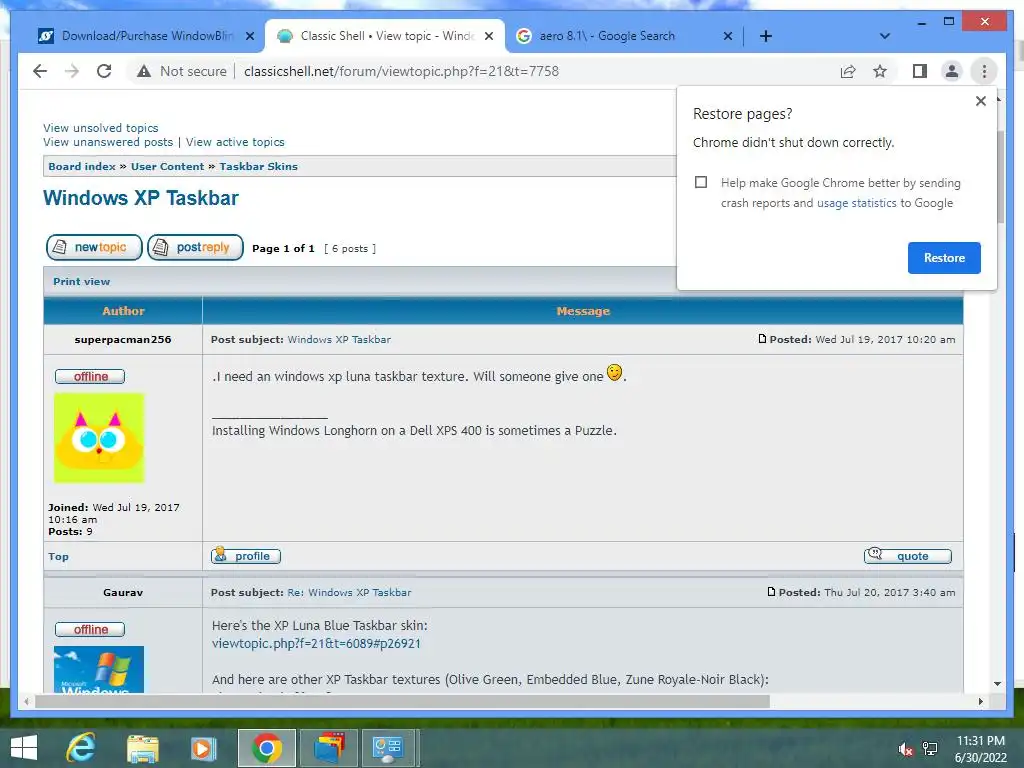1024x768 pixels.
Task: Close the Classic Shell tab
Action: pyautogui.click(x=488, y=36)
